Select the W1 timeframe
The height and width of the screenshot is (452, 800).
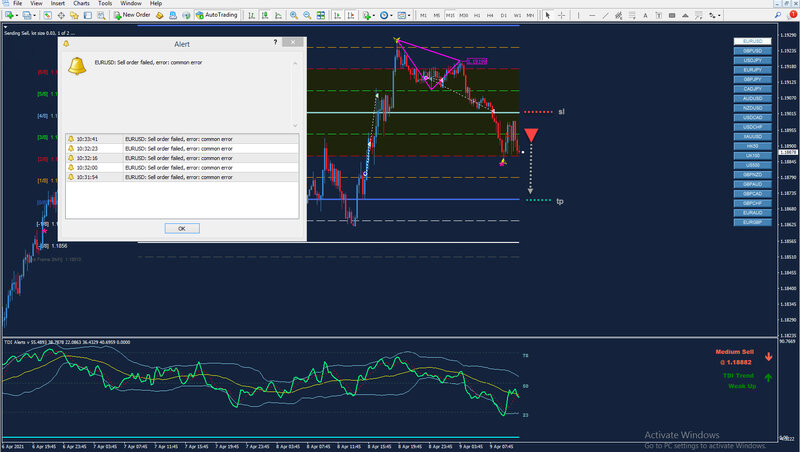coord(517,15)
